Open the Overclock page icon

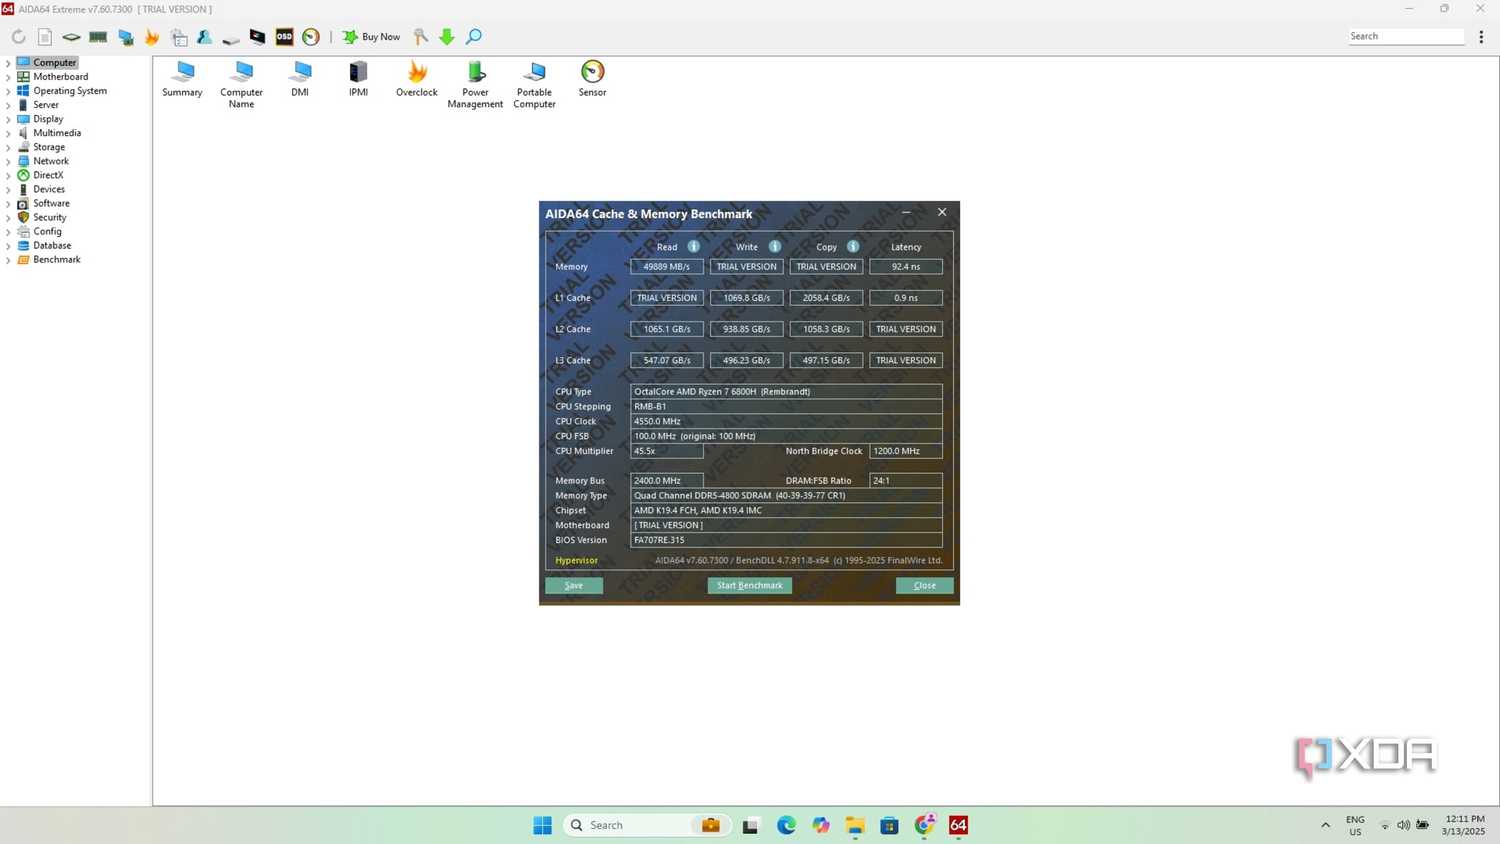(417, 79)
